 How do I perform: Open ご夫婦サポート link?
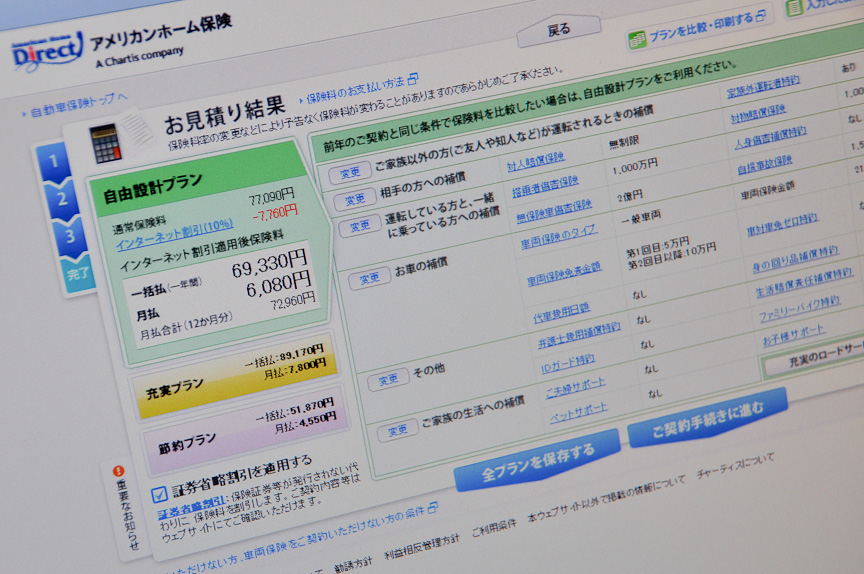pos(575,388)
